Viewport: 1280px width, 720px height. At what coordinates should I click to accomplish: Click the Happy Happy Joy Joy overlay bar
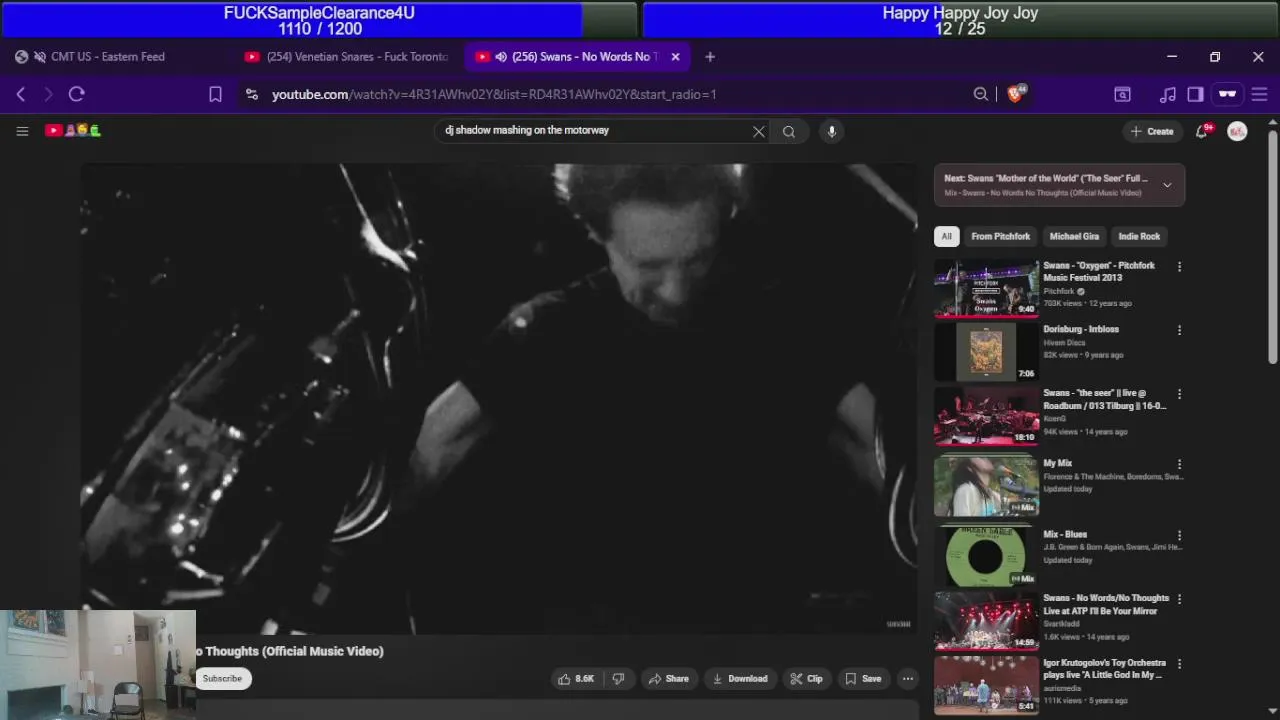(960, 20)
